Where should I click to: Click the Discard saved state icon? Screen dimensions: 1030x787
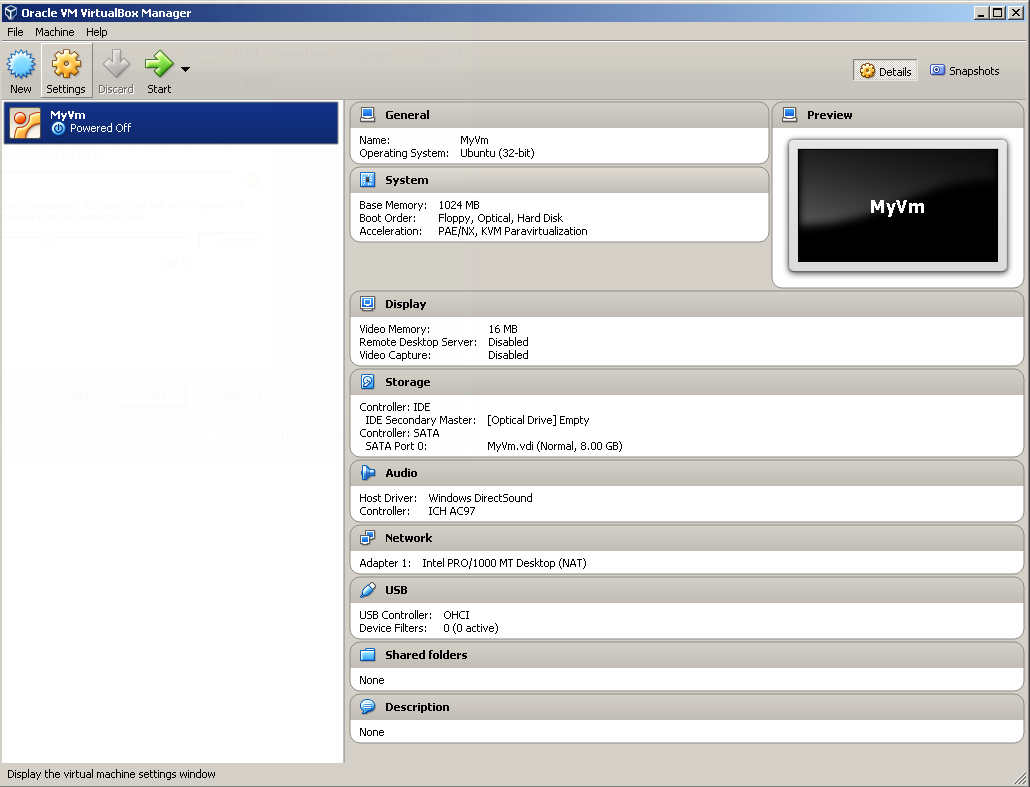point(116,64)
